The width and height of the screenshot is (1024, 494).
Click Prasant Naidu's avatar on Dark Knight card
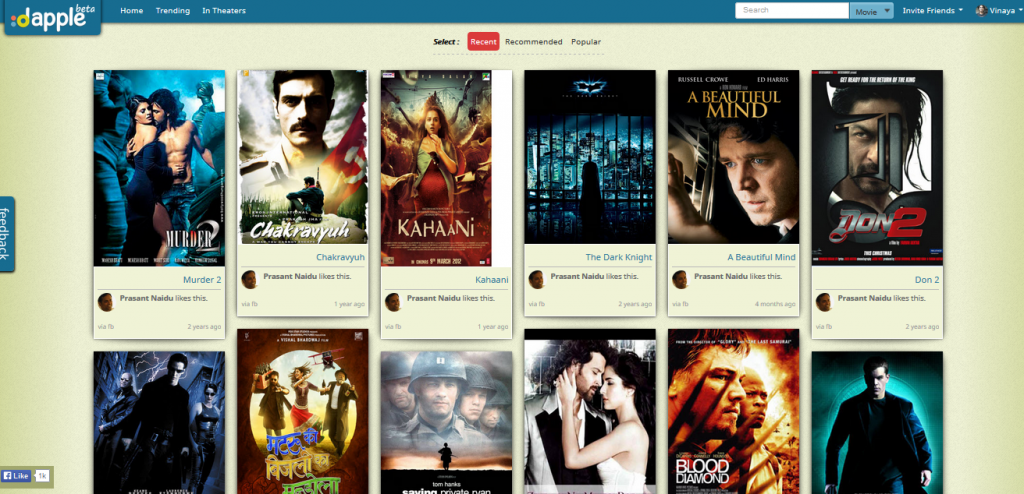pyautogui.click(x=537, y=280)
